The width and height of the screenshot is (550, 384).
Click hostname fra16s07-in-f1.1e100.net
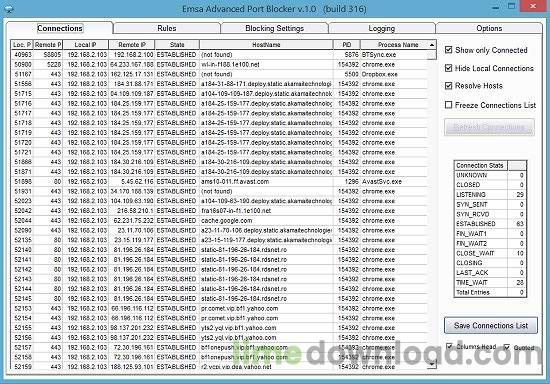coord(236,211)
